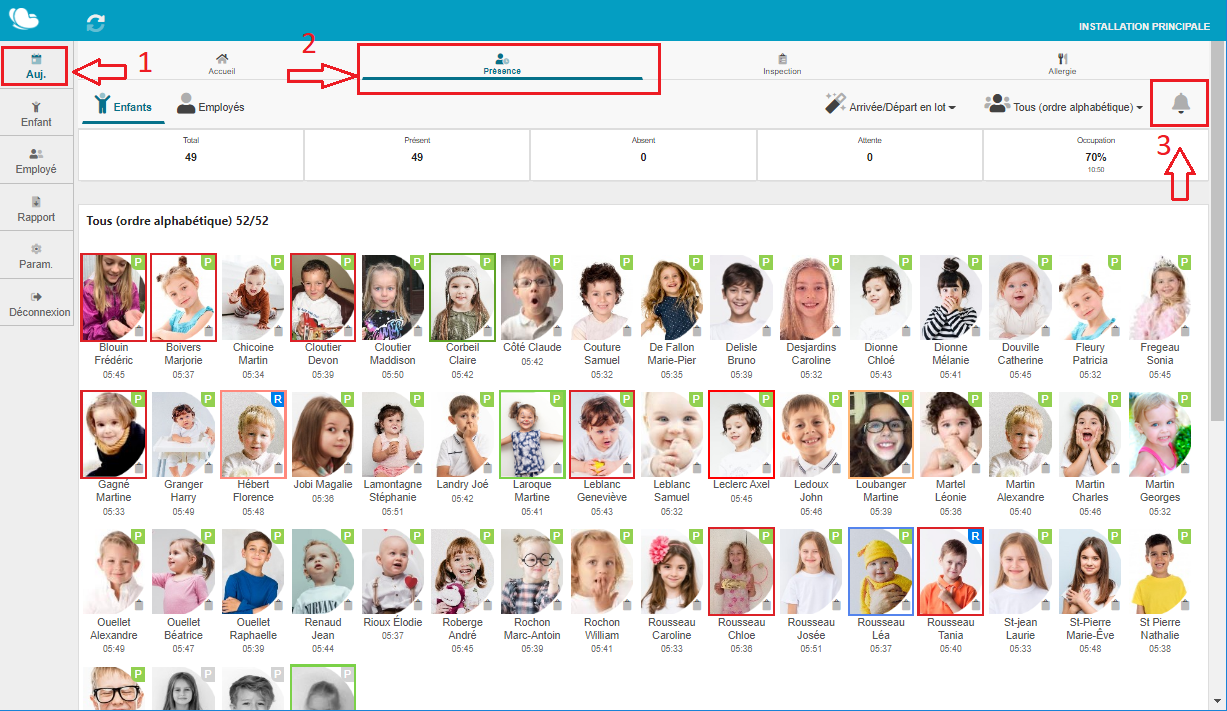Select the Enfants sub-tab

[123, 105]
